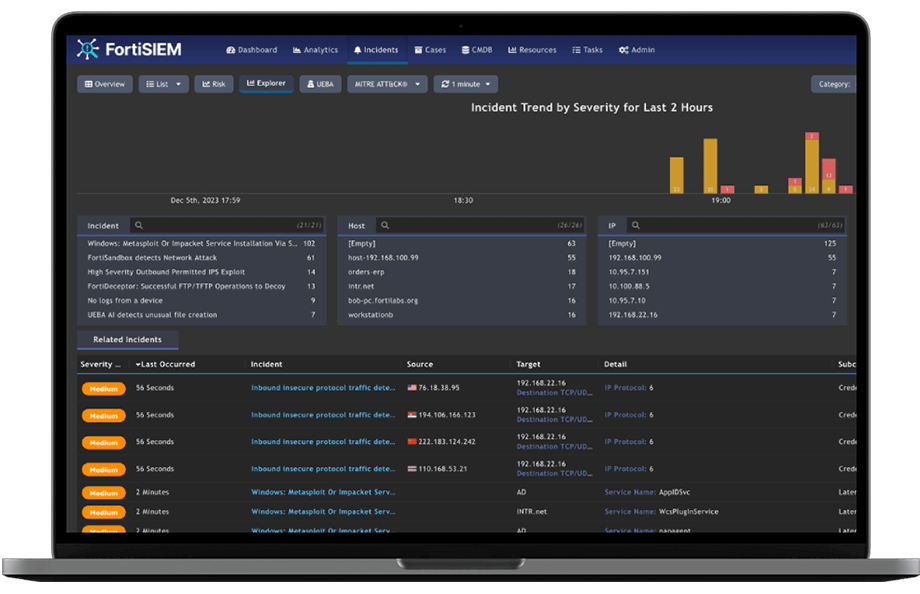Click the CMDB database icon
The image size is (920, 594).
coord(464,50)
